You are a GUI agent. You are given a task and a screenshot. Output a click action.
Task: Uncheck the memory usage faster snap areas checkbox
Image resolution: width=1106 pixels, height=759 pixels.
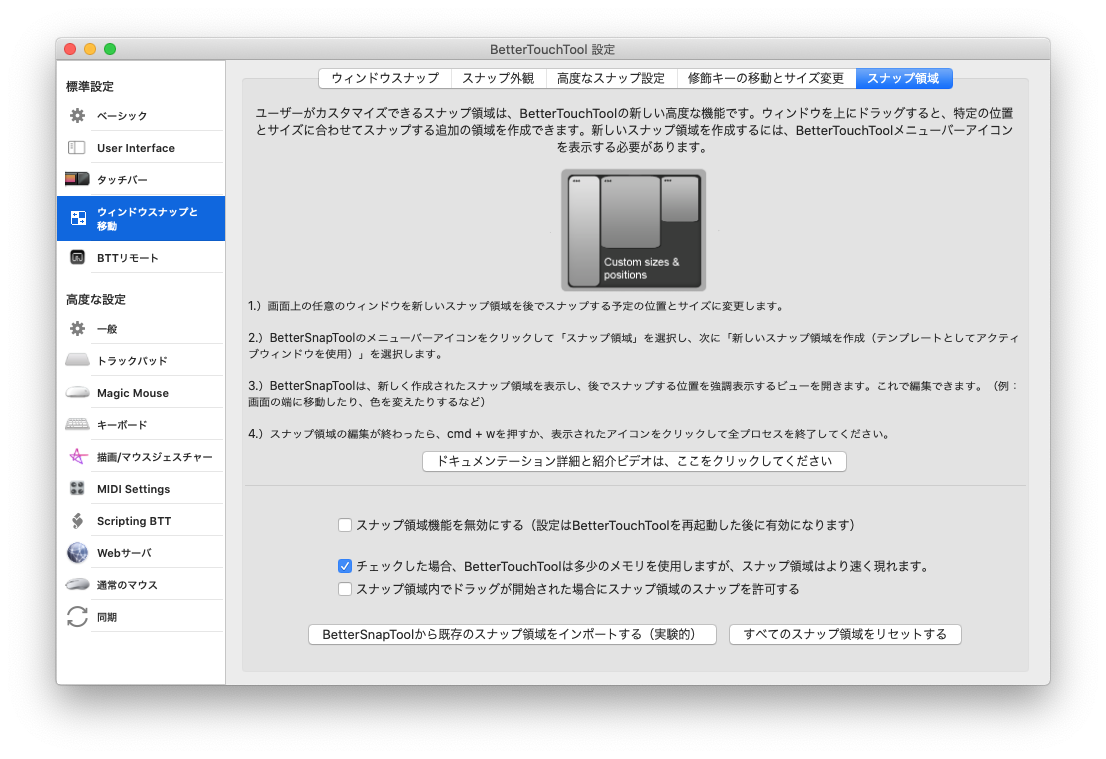pyautogui.click(x=345, y=566)
